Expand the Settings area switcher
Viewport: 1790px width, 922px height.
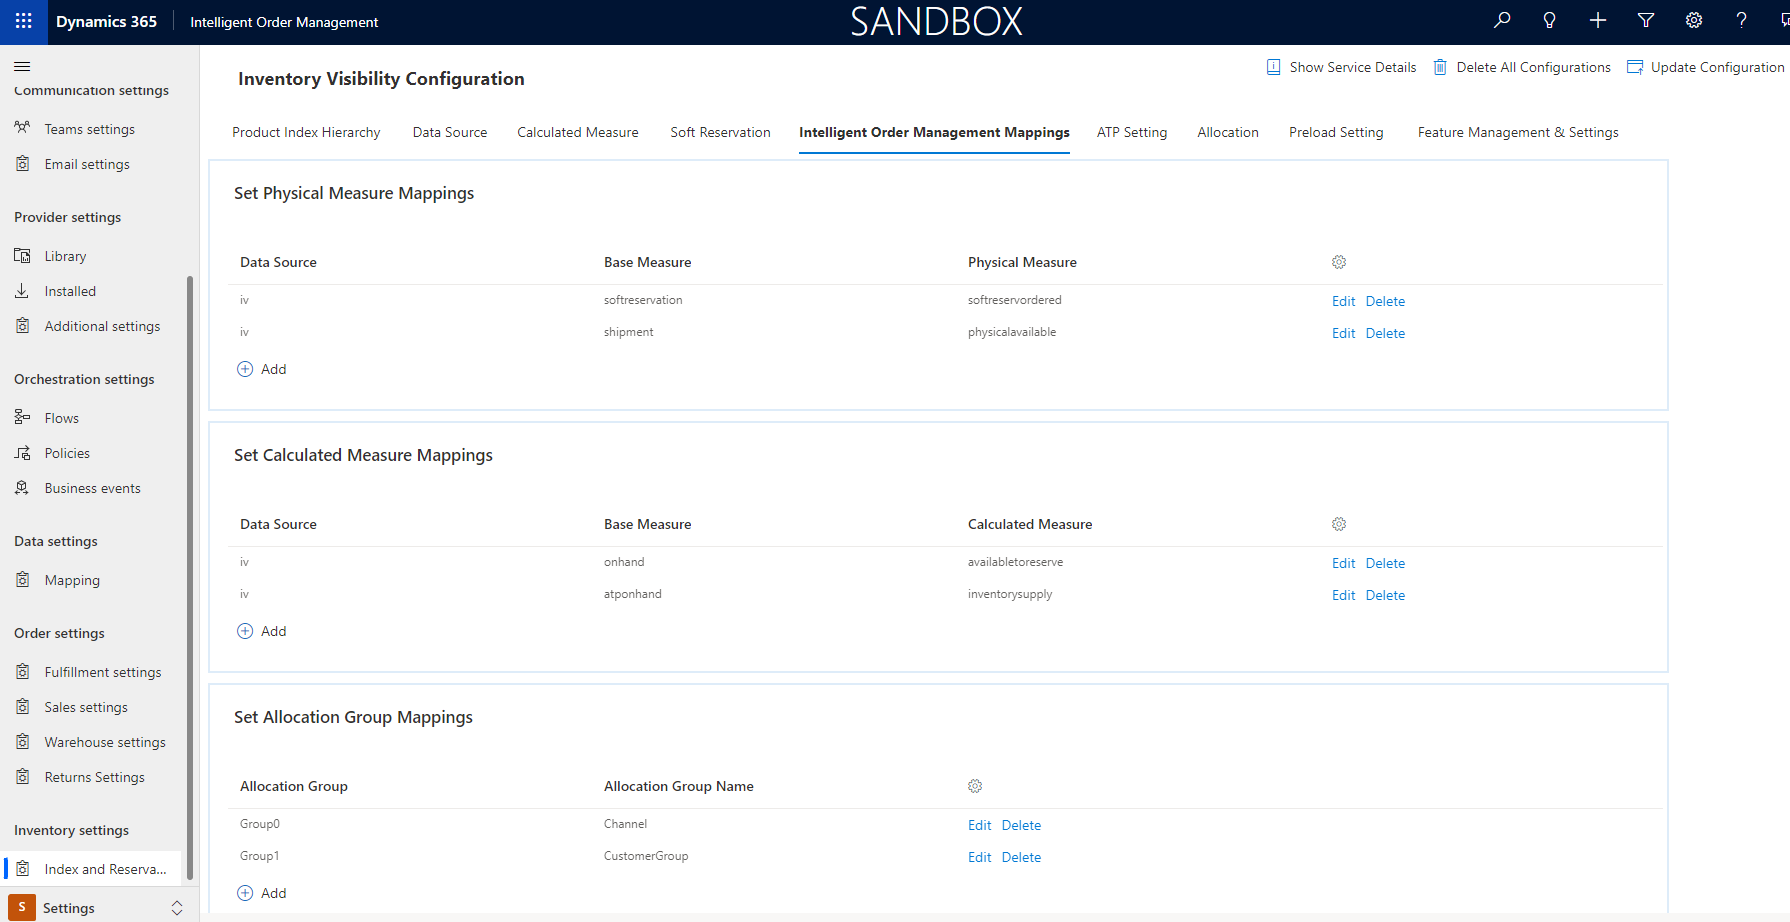177,908
